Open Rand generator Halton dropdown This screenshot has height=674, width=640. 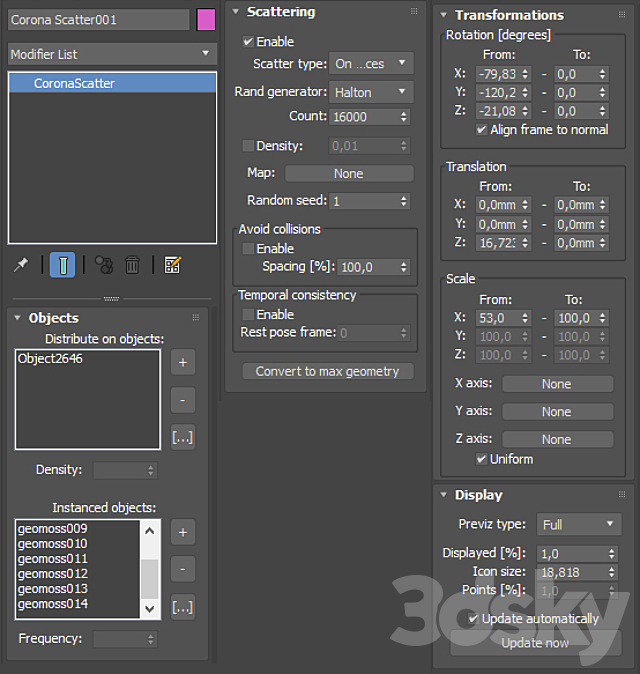371,92
